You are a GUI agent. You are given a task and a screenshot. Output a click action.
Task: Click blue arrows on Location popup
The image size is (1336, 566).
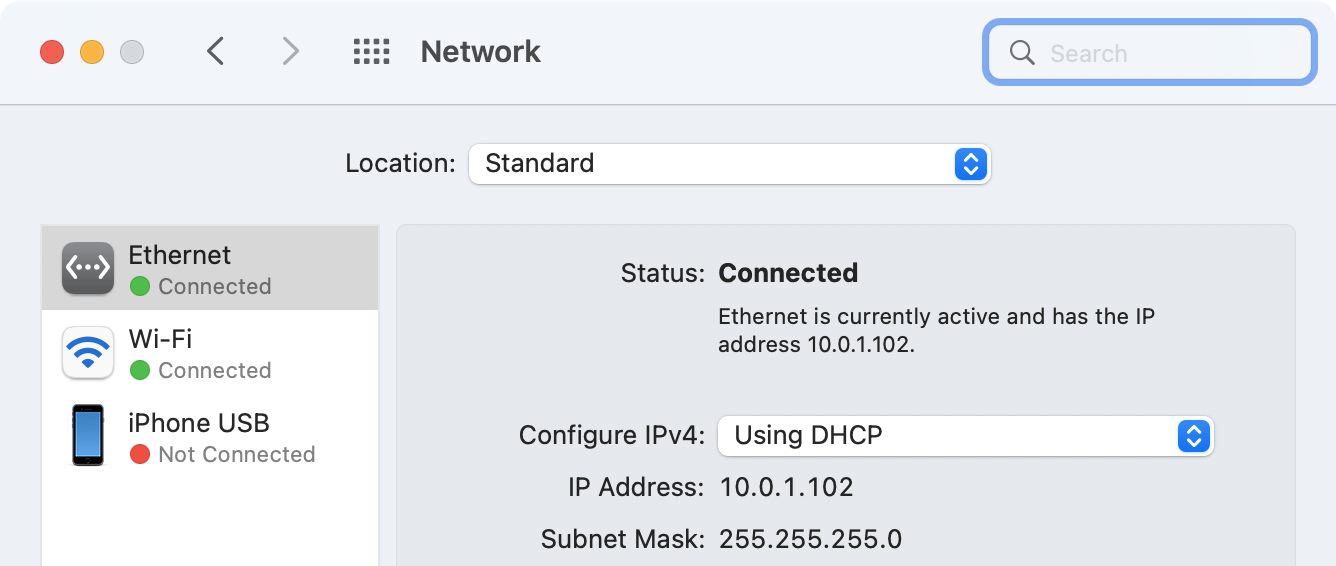point(971,163)
